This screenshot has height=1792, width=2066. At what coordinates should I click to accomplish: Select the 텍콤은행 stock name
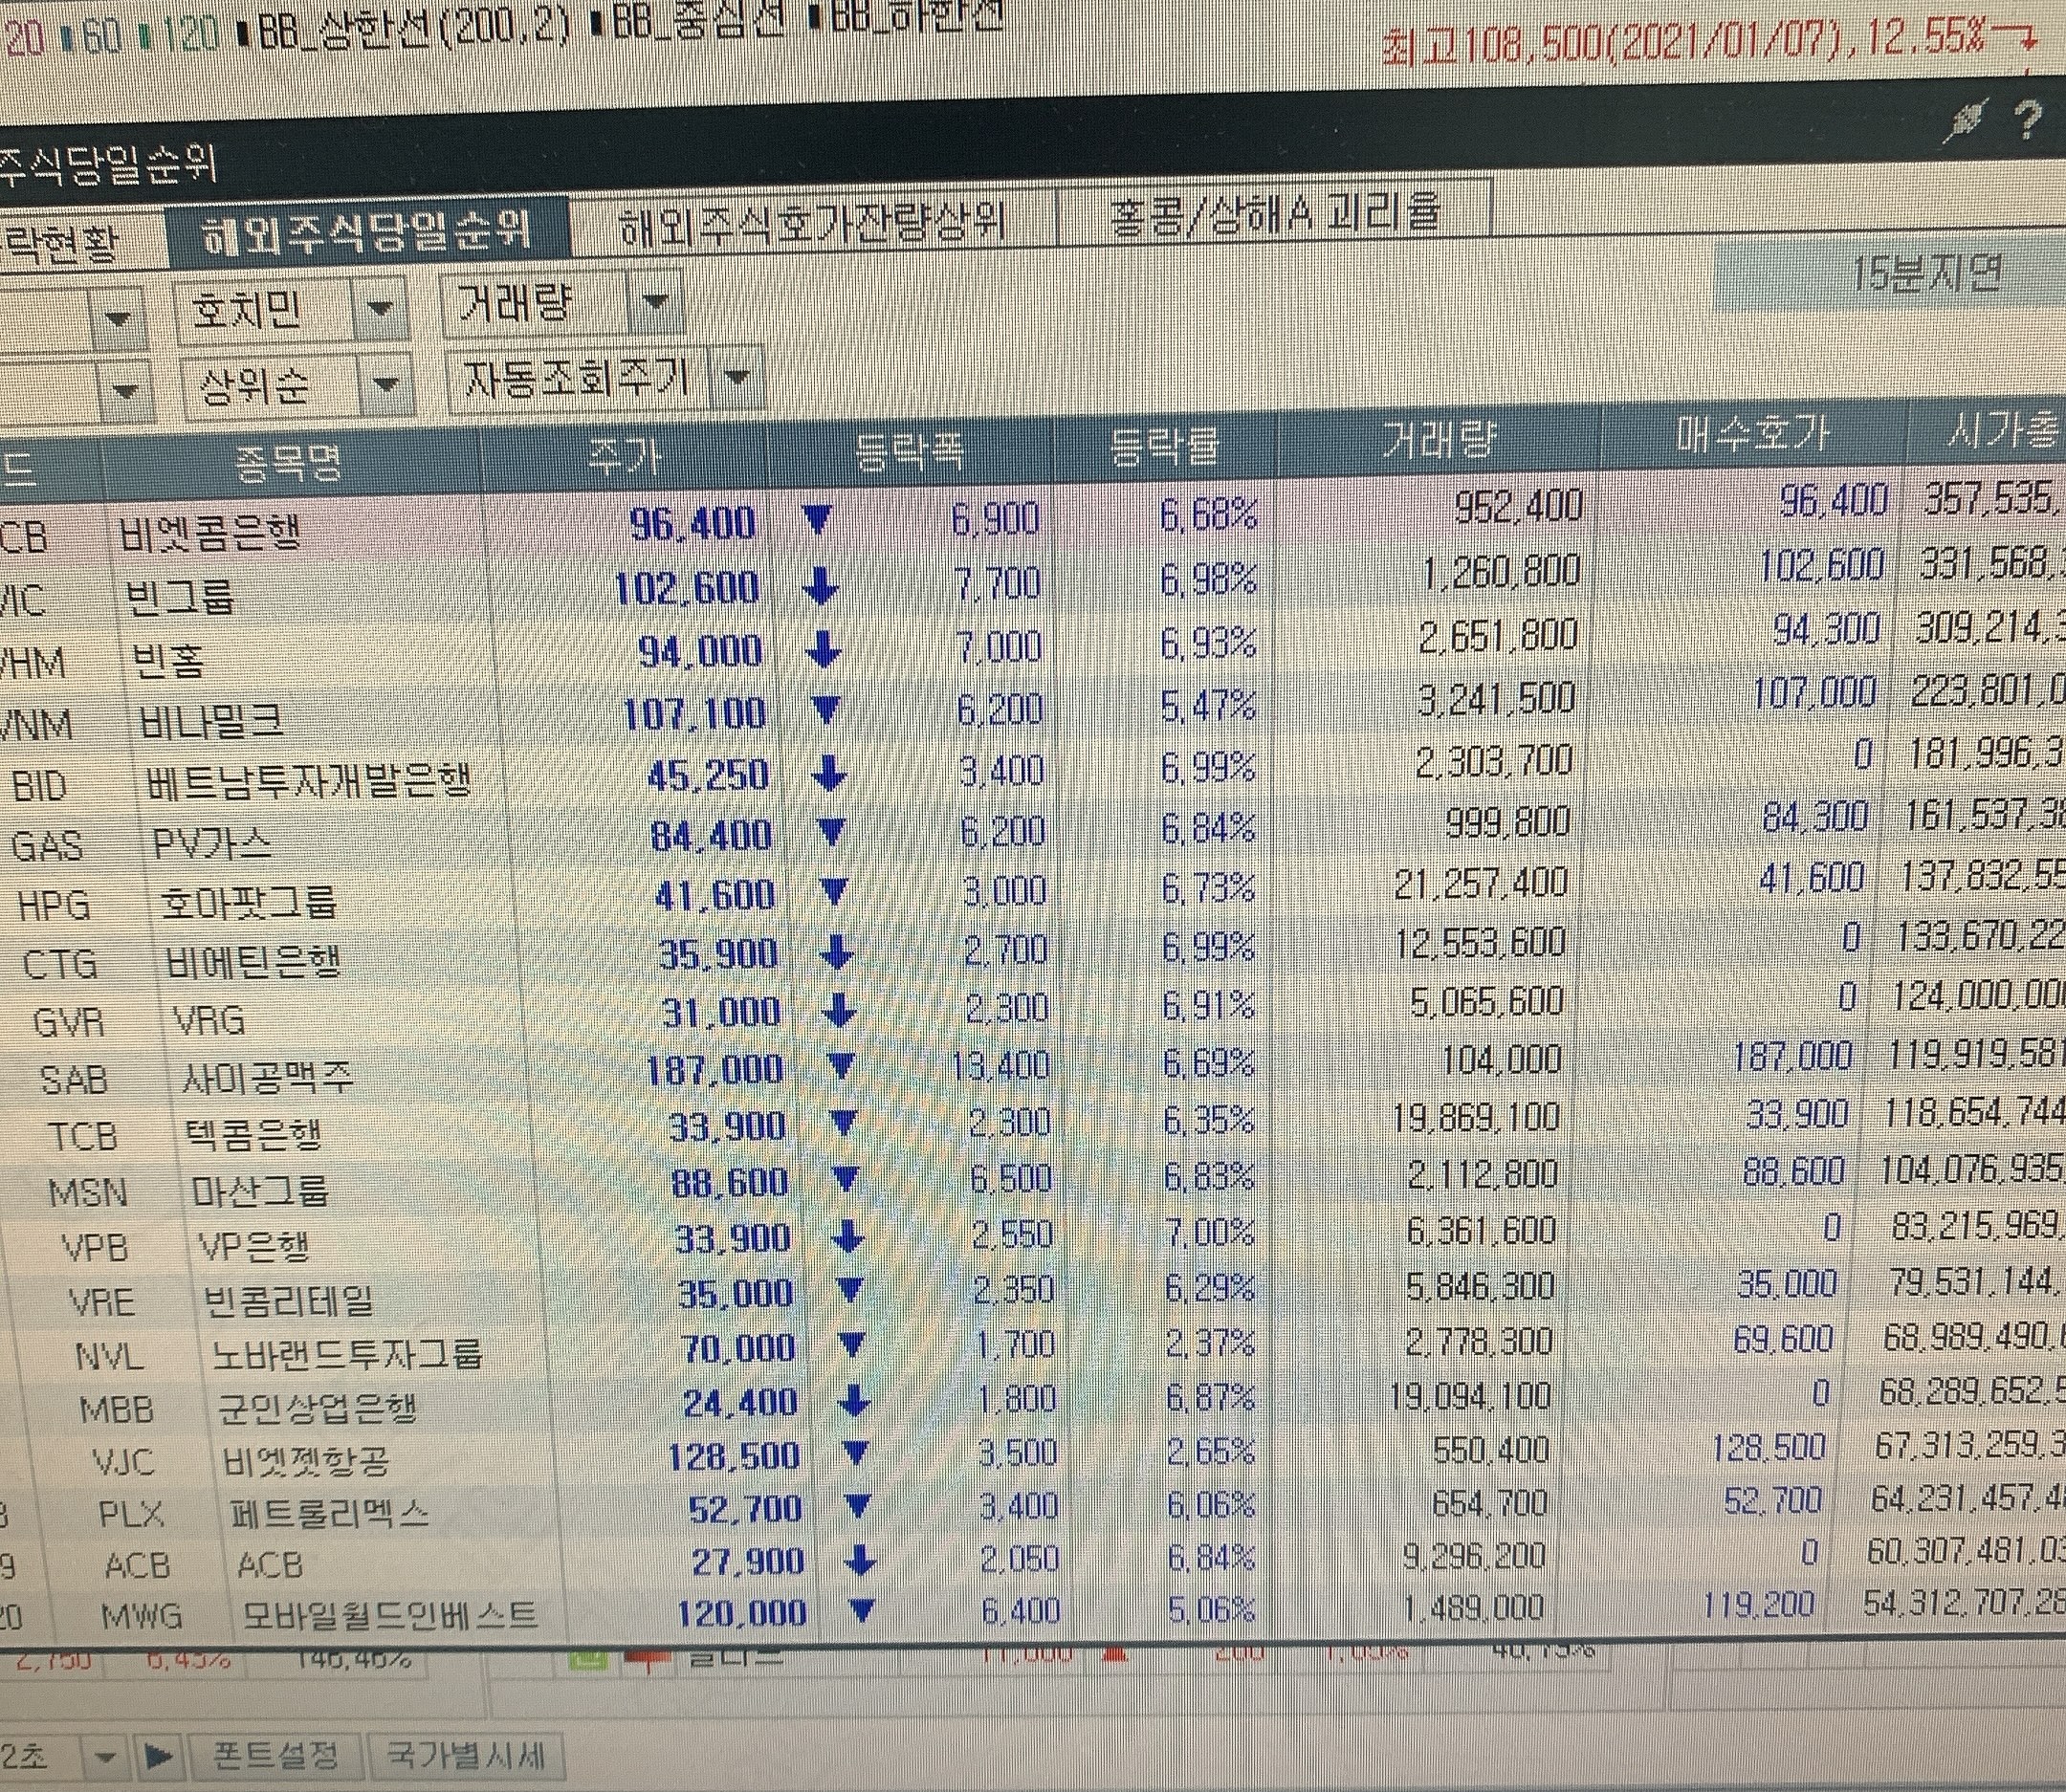(254, 1134)
